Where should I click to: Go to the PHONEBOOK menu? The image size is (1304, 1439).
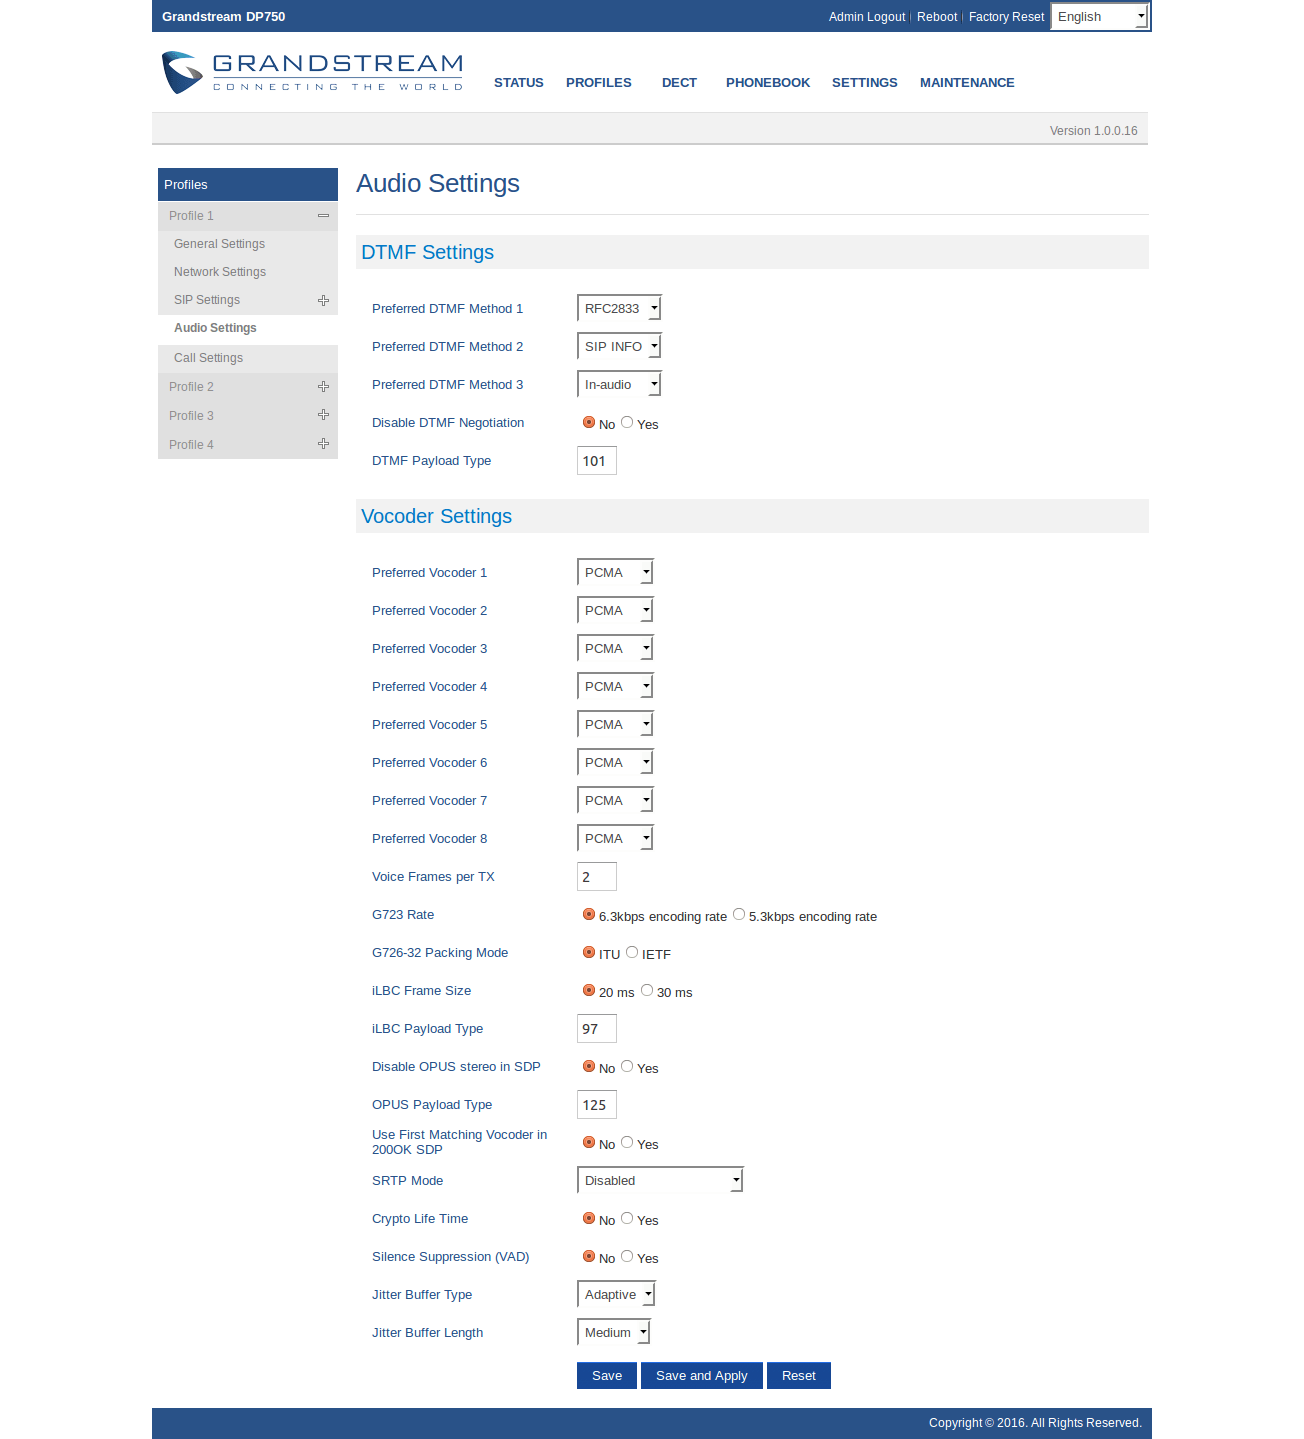click(x=768, y=83)
